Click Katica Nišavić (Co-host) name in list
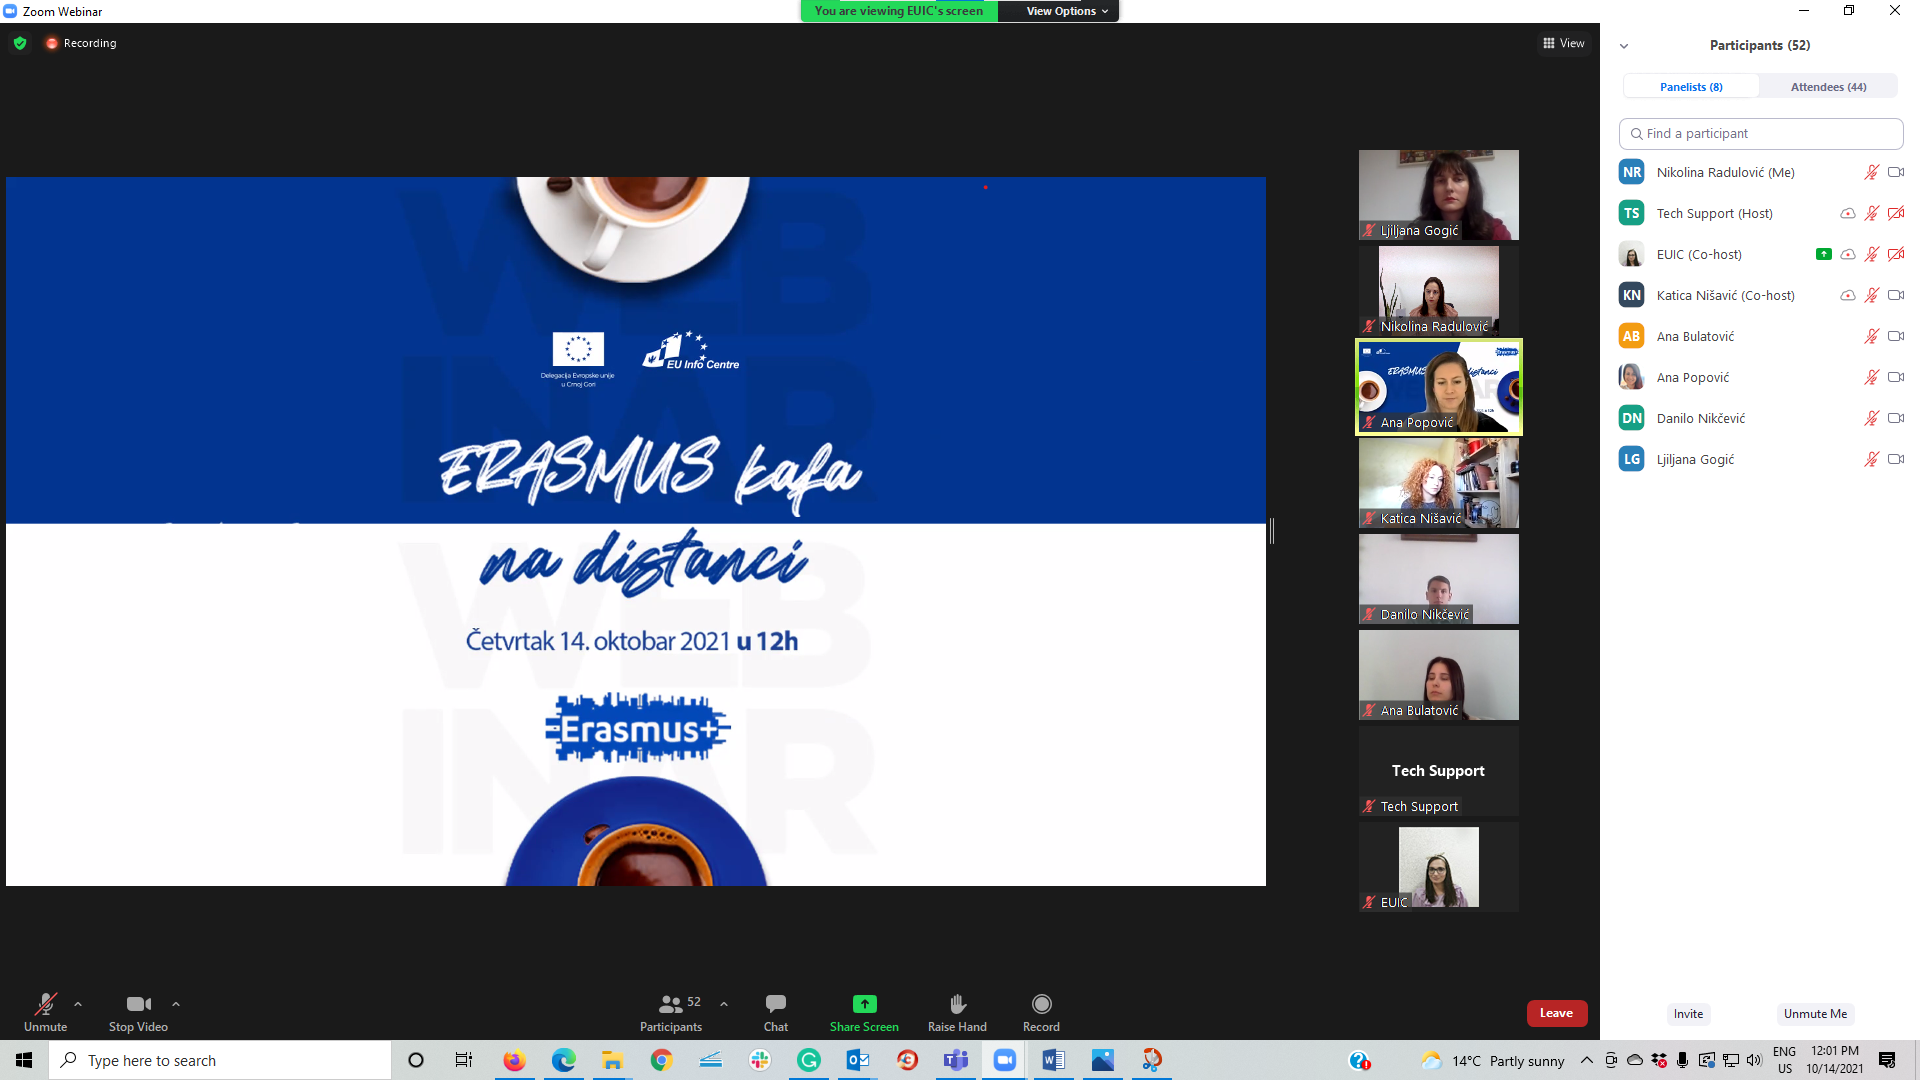The width and height of the screenshot is (1920, 1080). 1725,295
